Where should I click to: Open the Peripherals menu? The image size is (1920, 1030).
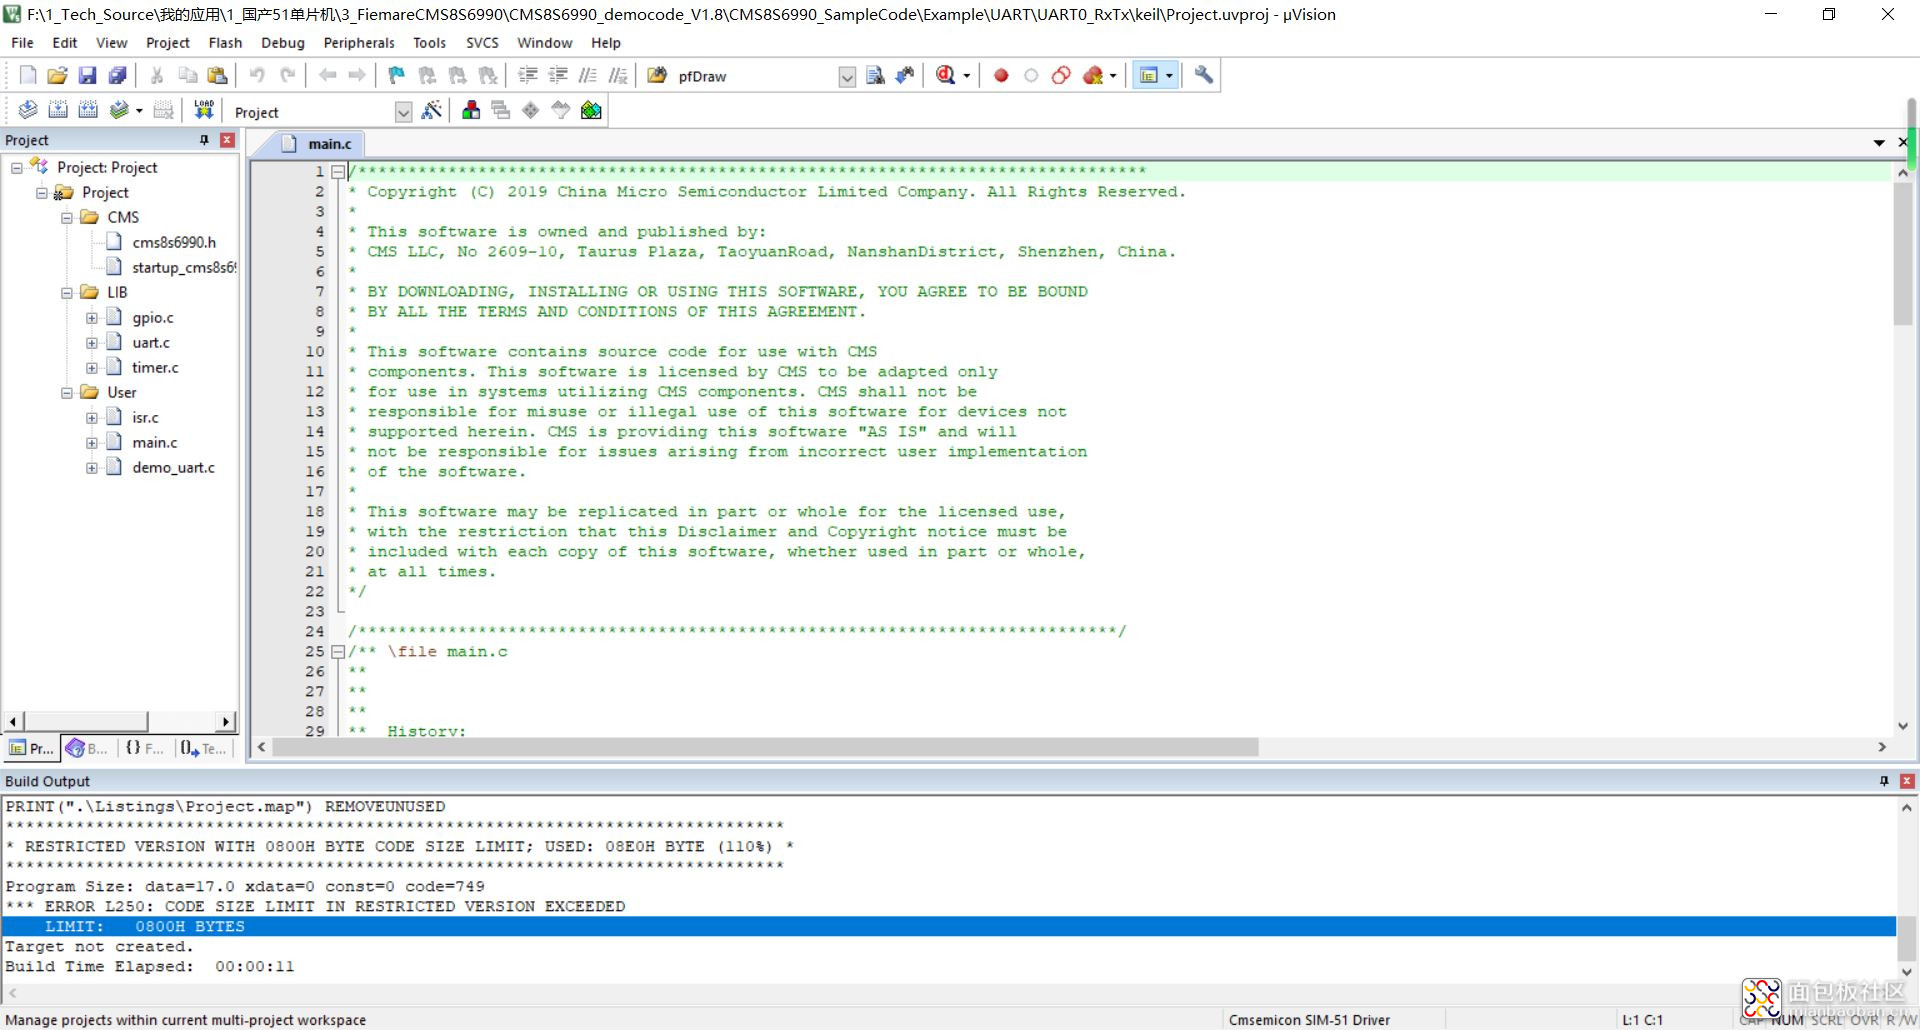point(359,43)
